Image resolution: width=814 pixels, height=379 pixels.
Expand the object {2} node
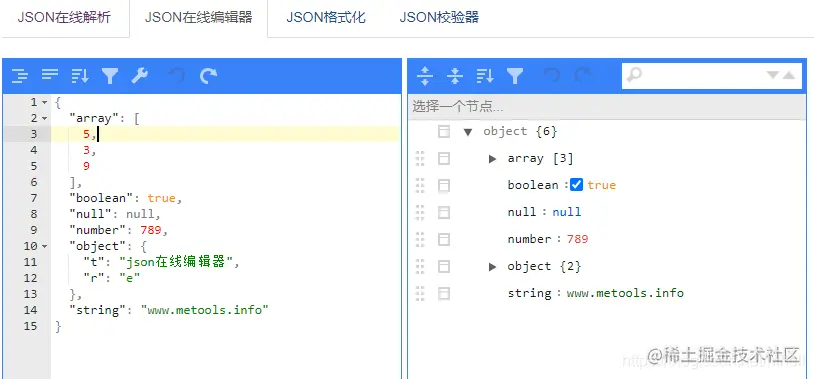pos(493,267)
